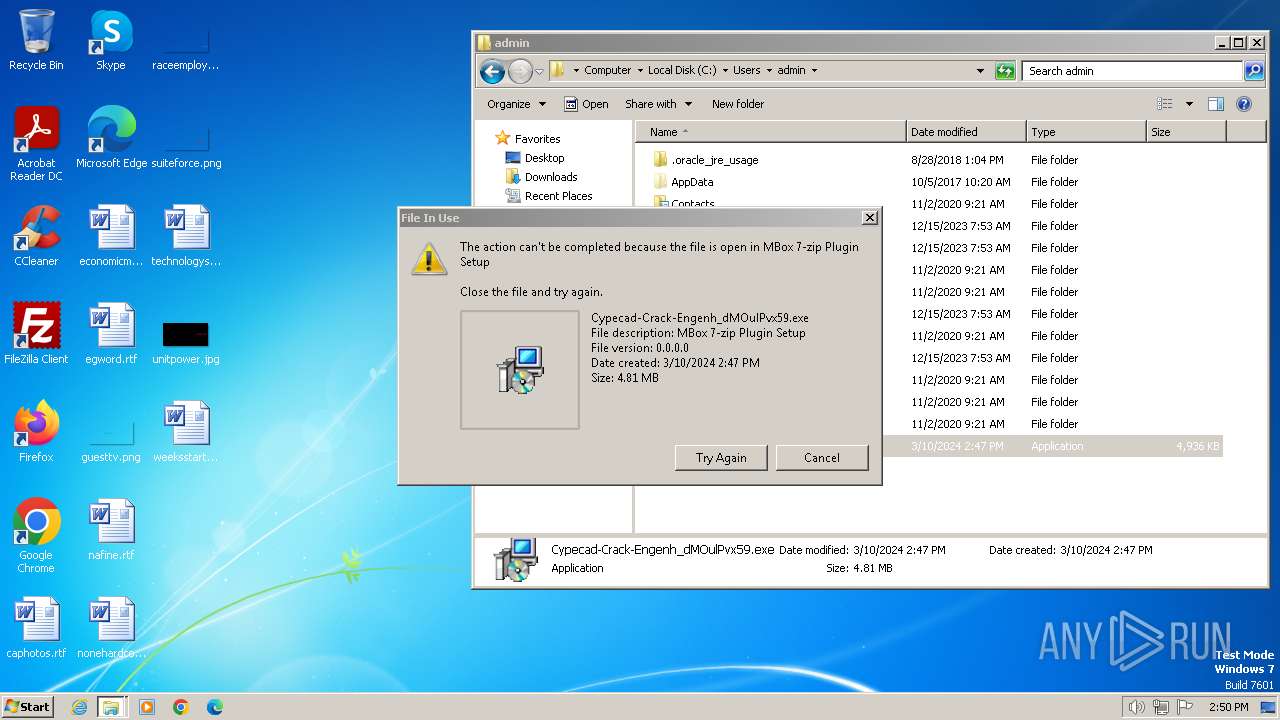This screenshot has width=1280, height=720.
Task: Select nonehardco... document on desktop
Action: click(x=111, y=628)
